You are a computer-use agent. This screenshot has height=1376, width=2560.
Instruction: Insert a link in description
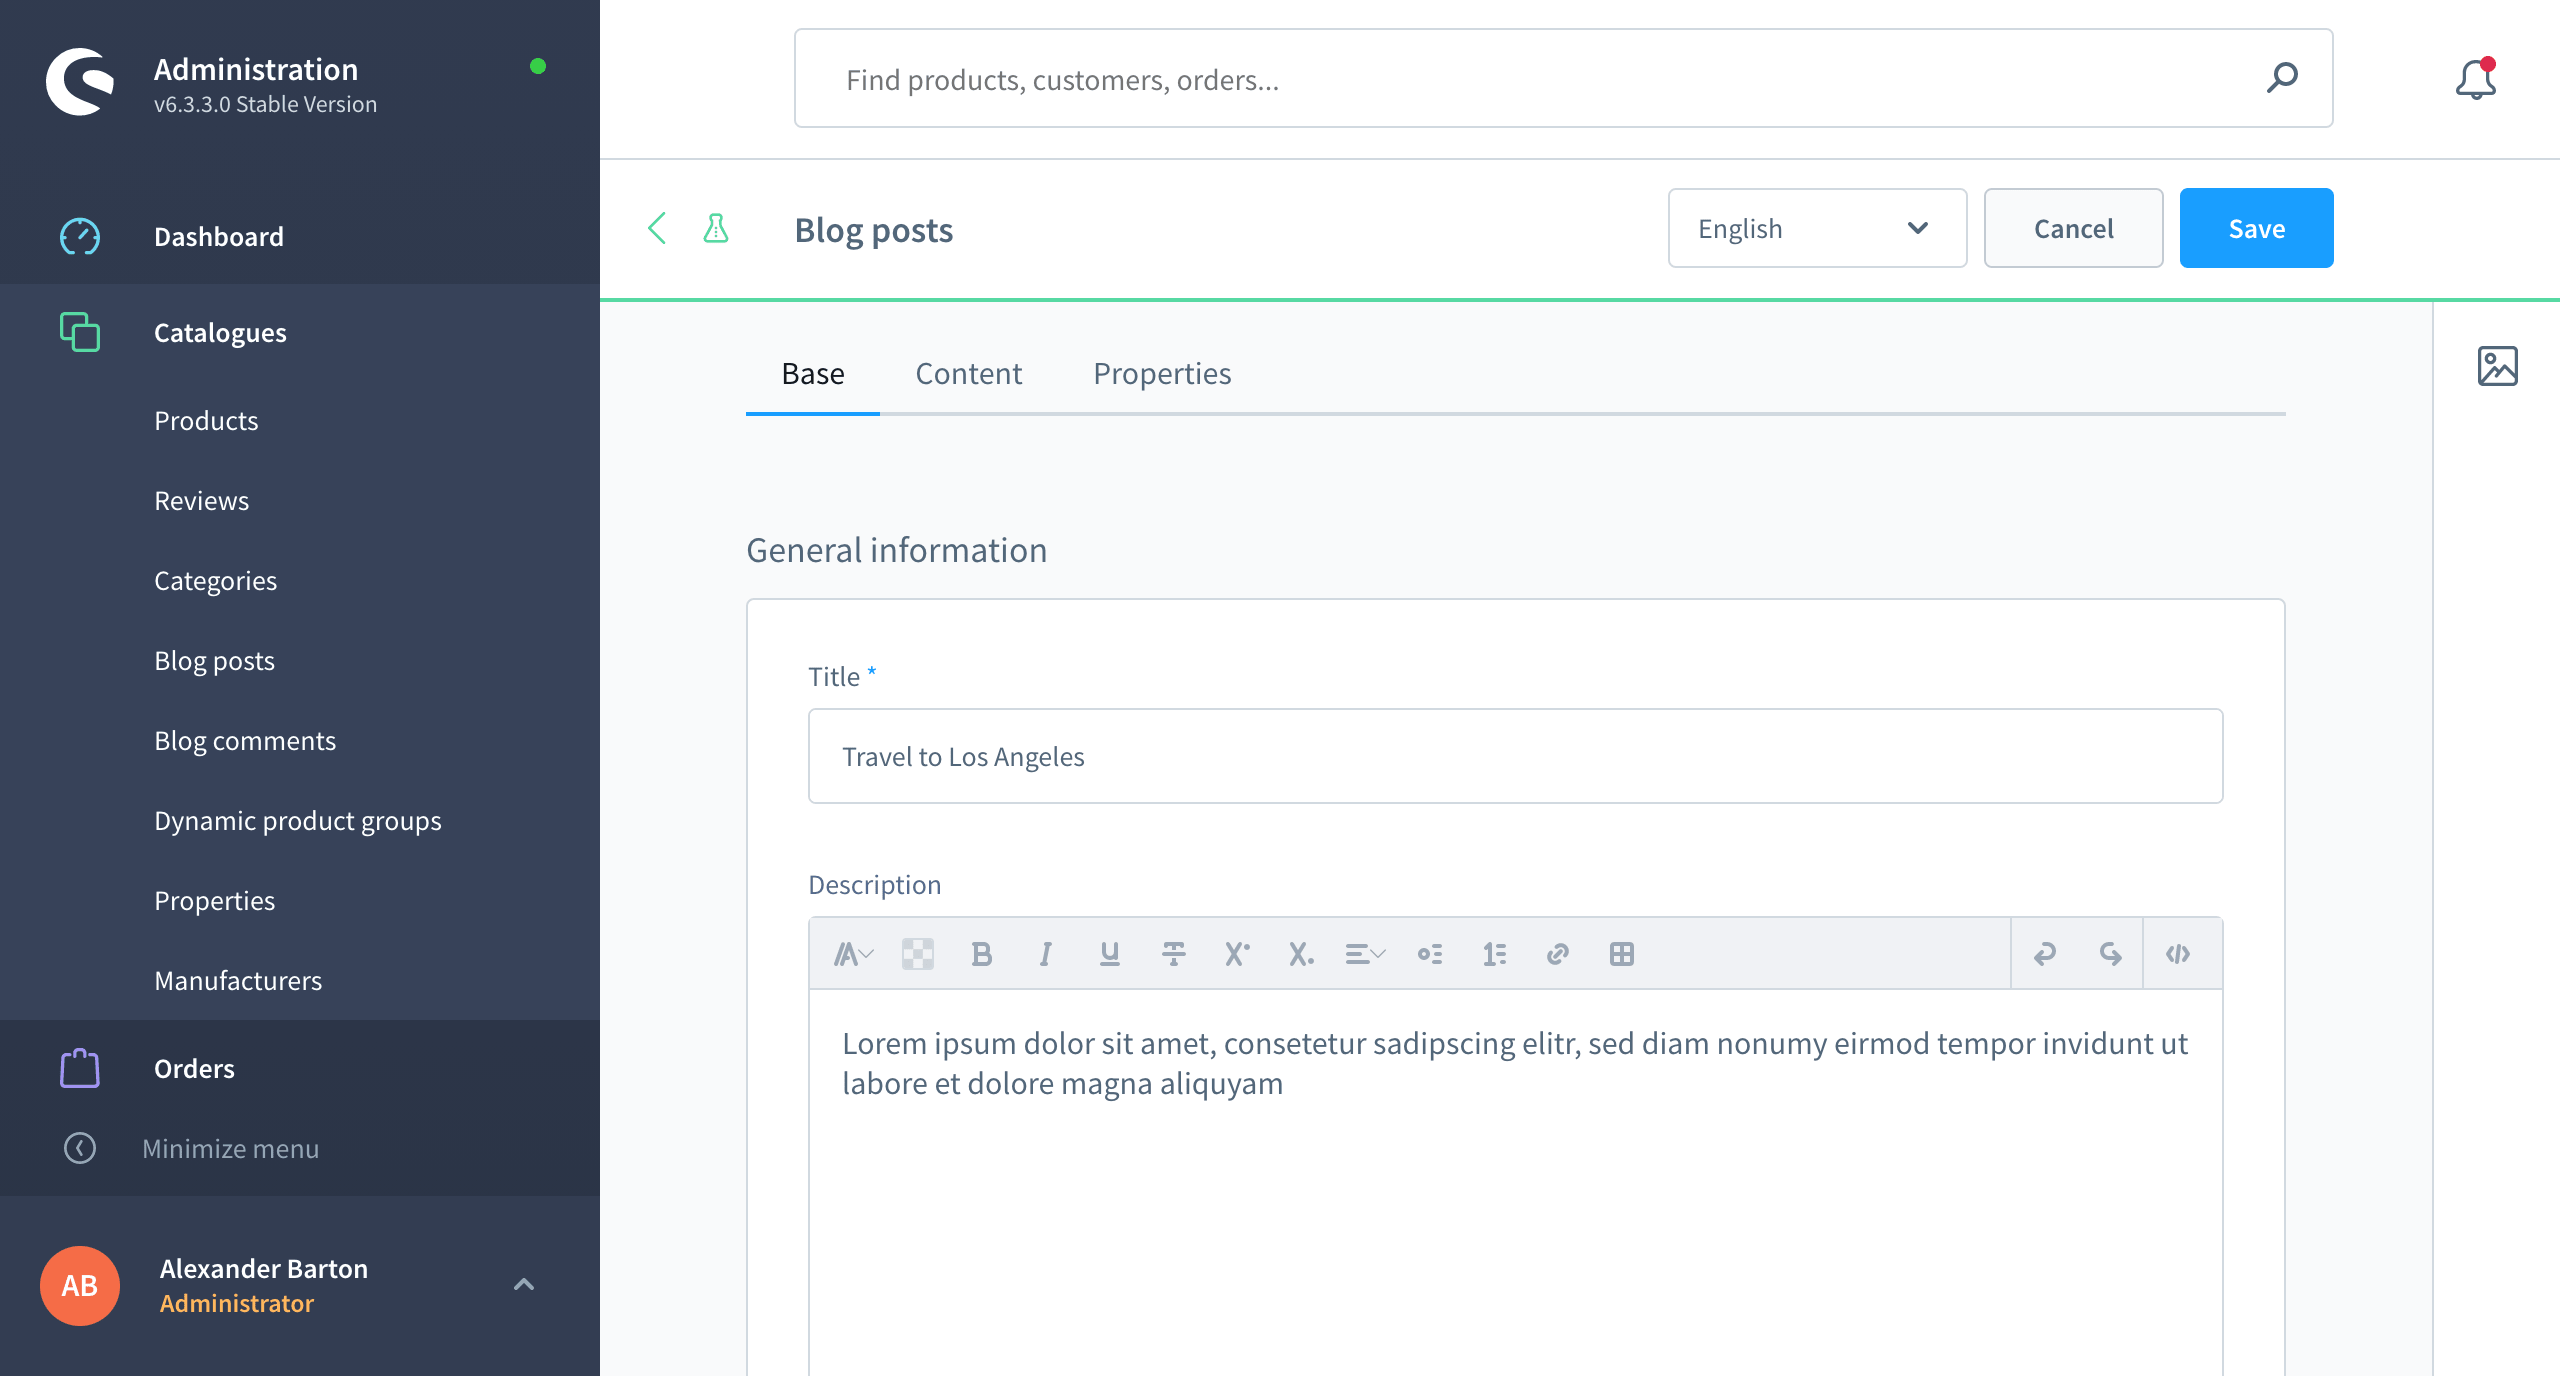tap(1557, 954)
